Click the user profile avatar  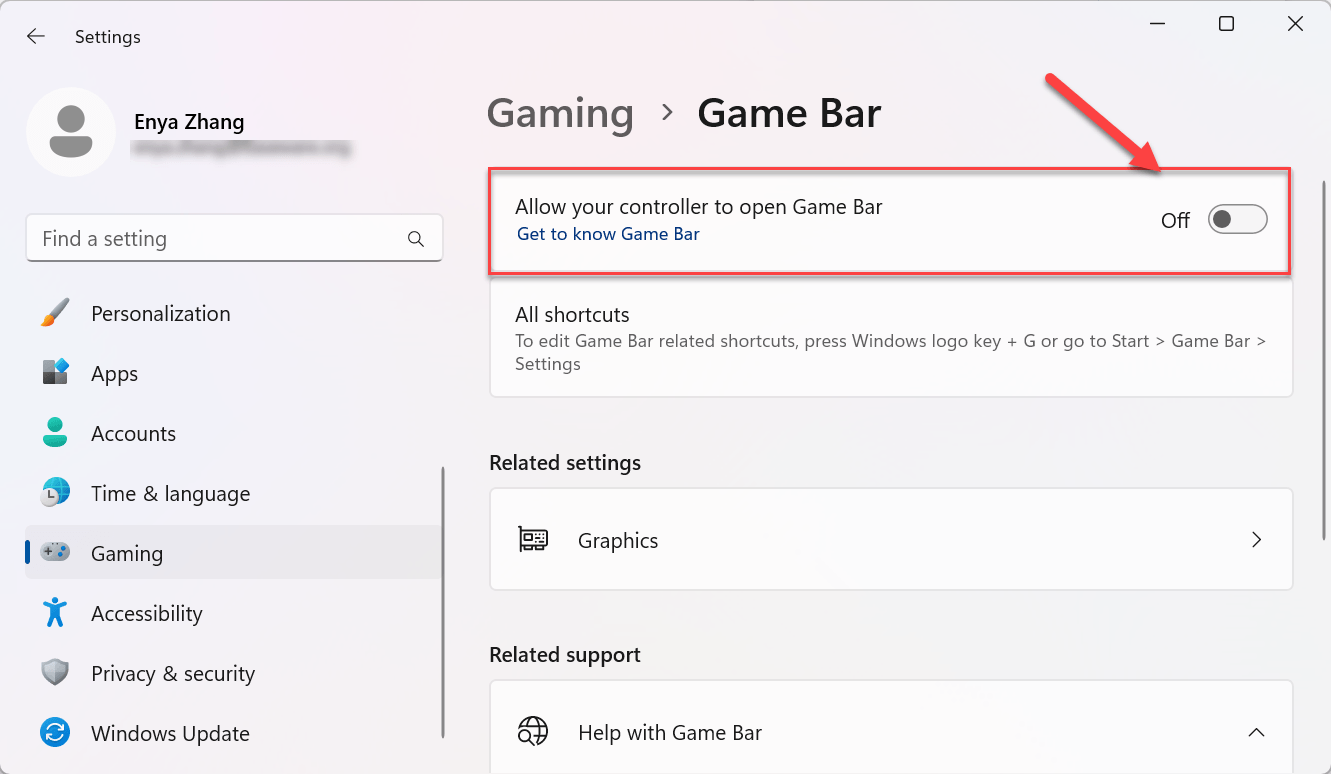point(71,132)
